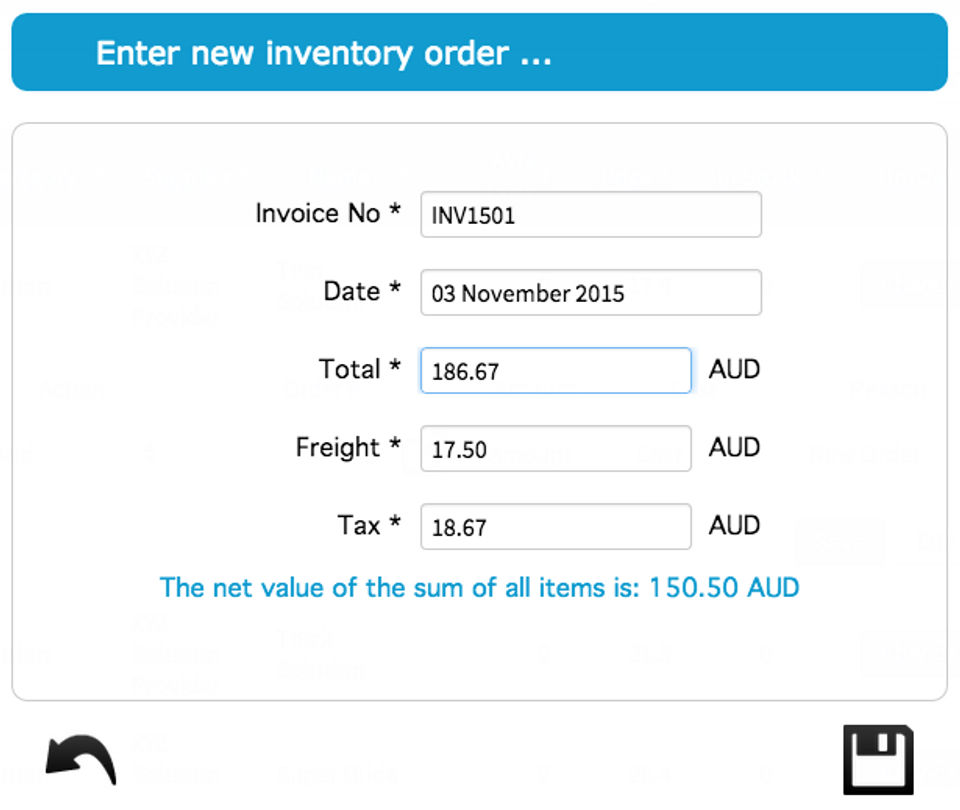Click the "Tax" label text
The height and width of the screenshot is (810, 960).
(x=358, y=526)
